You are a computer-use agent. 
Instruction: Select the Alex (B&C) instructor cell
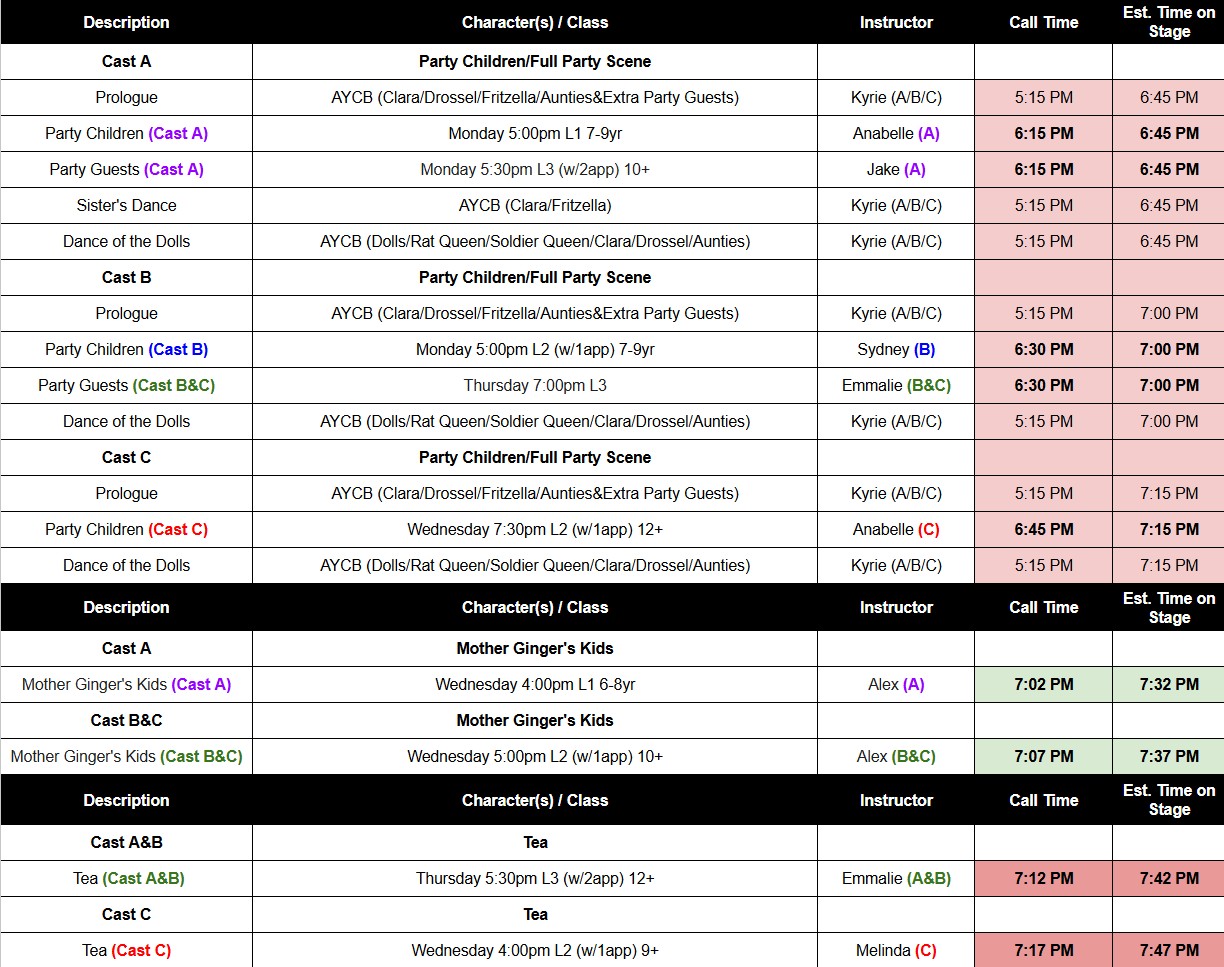(895, 757)
